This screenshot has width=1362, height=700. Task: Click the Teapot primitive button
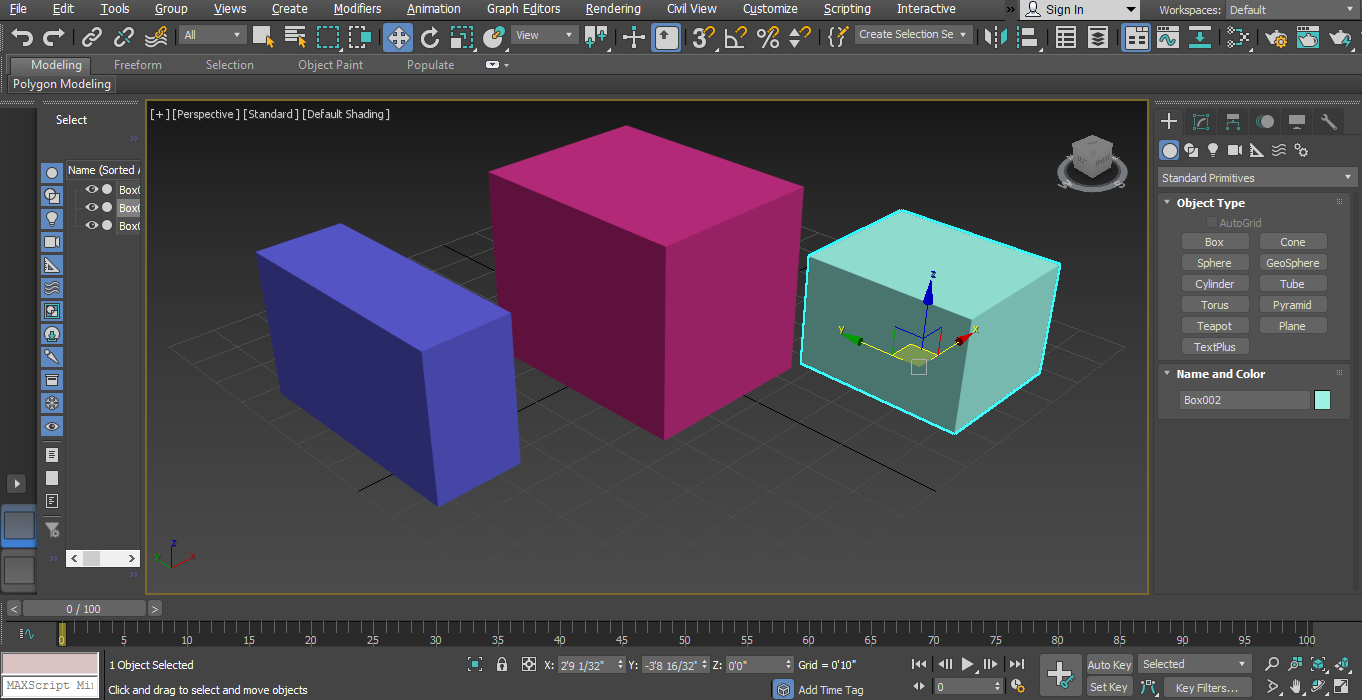click(1214, 326)
